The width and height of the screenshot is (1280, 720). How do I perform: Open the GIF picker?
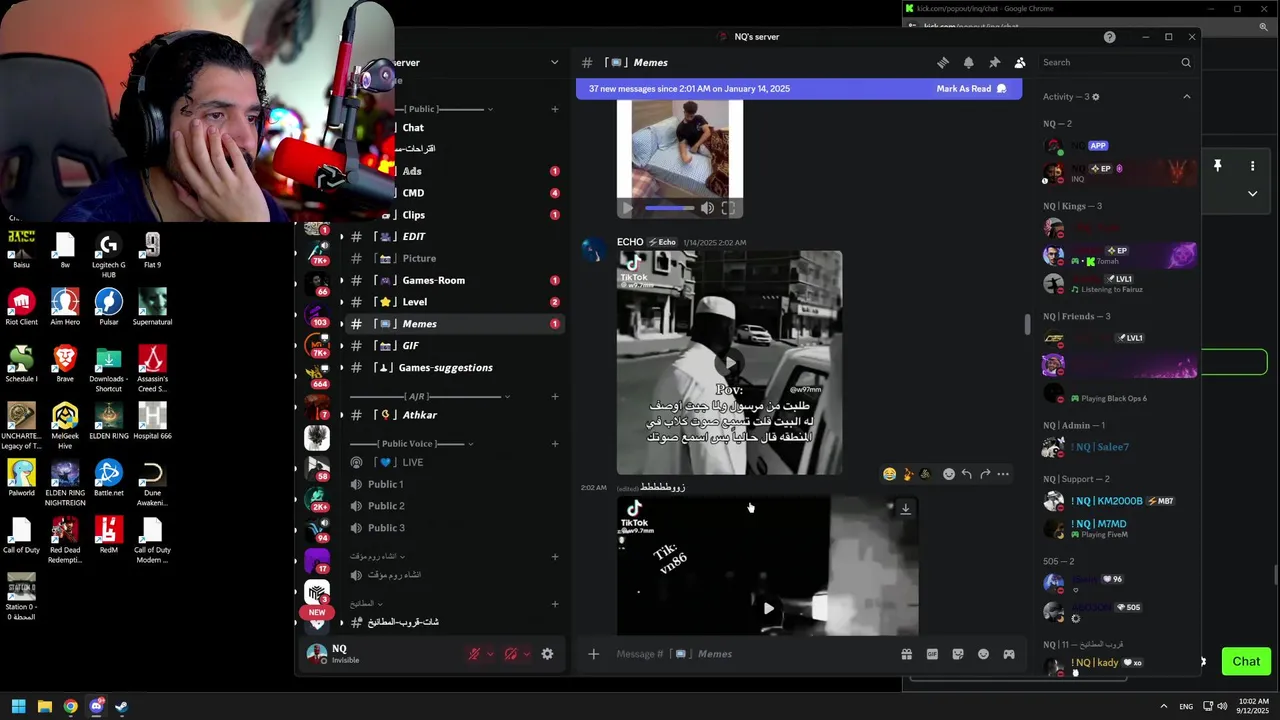[x=932, y=654]
